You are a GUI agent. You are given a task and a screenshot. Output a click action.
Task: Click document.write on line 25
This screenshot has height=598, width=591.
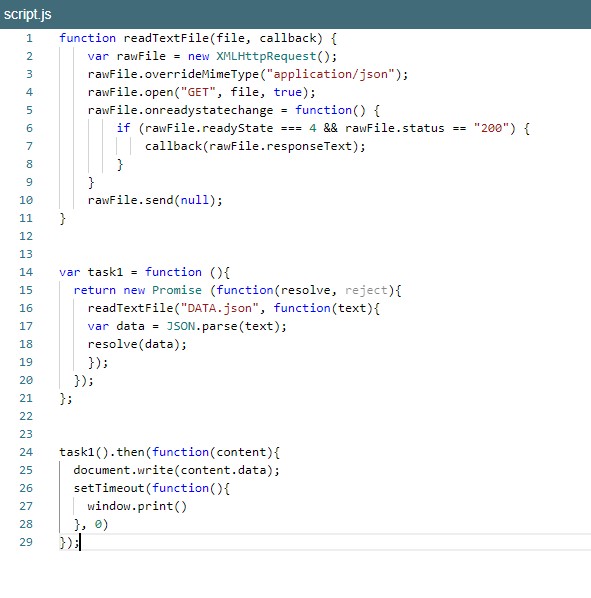[x=123, y=470]
